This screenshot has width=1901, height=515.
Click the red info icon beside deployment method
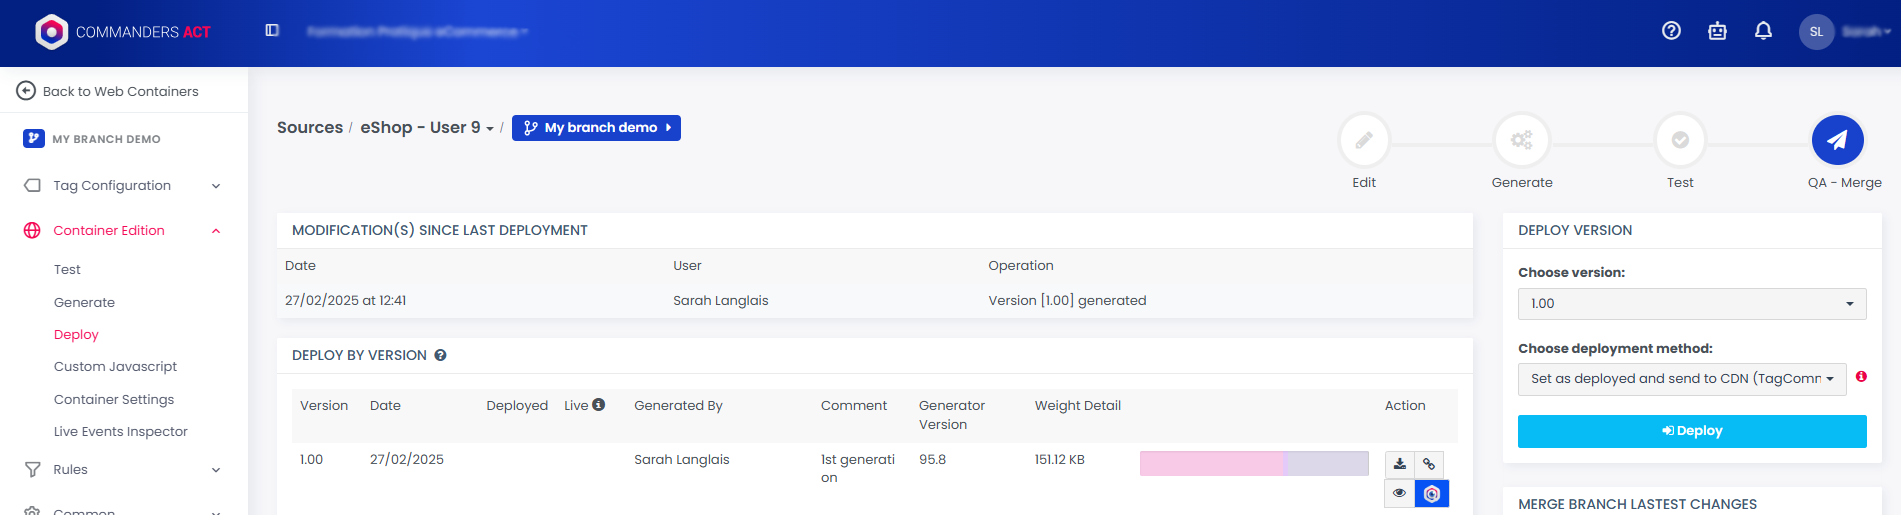pos(1861,377)
